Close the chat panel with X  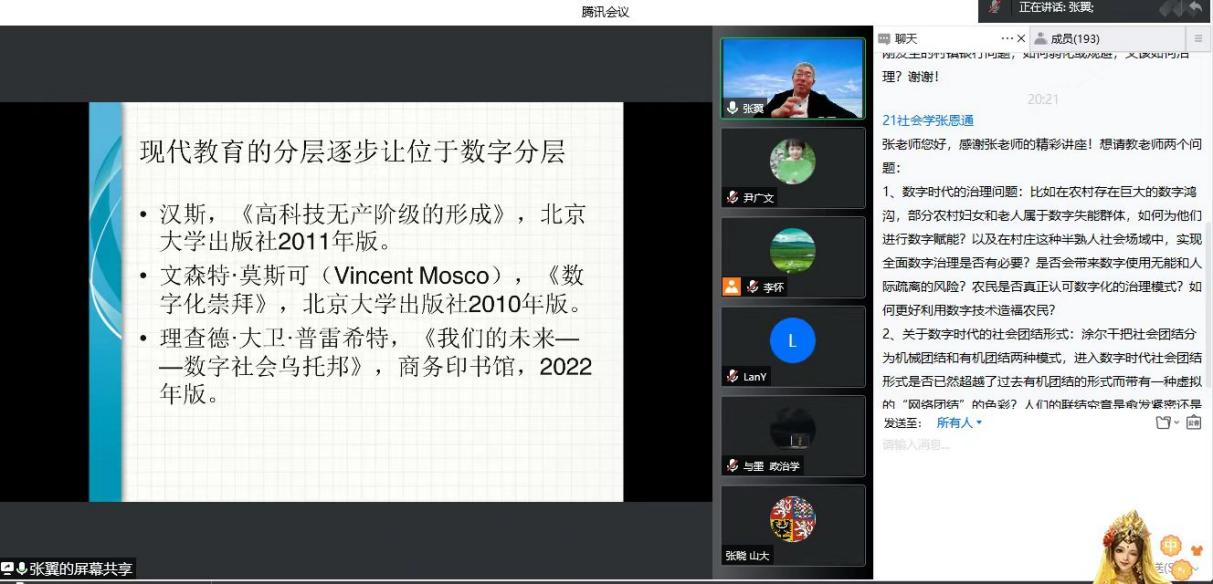[x=1020, y=39]
